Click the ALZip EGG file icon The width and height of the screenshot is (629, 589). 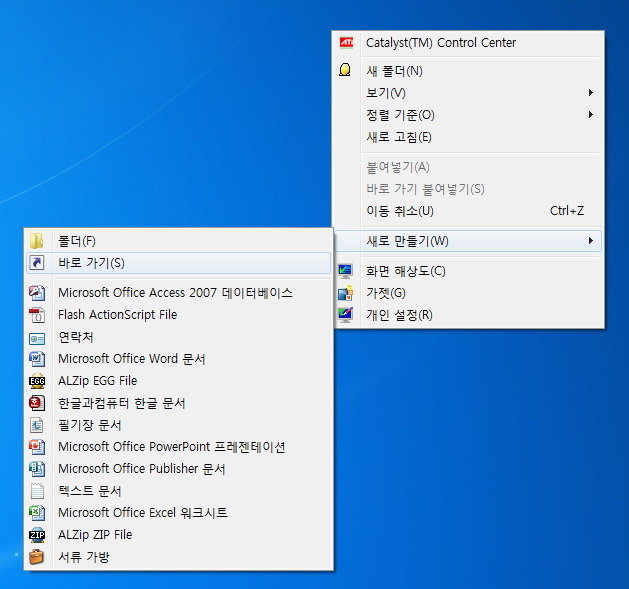(37, 381)
